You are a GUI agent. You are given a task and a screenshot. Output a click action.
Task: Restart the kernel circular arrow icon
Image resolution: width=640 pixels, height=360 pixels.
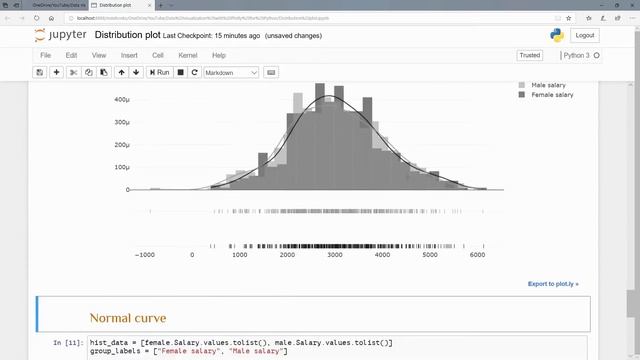(195, 73)
